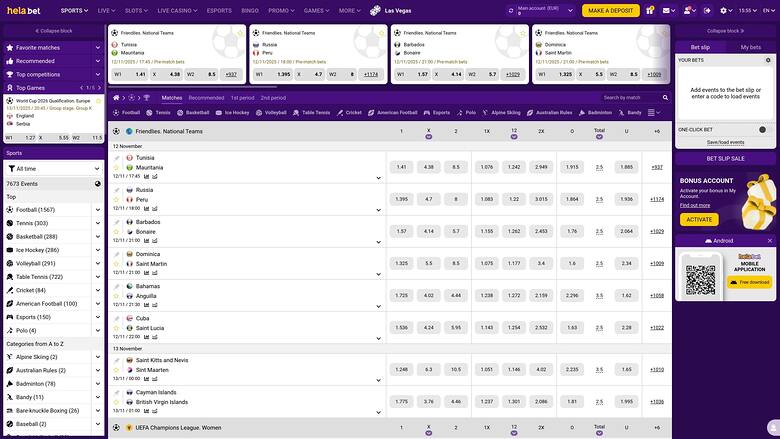Image resolution: width=780 pixels, height=439 pixels.
Task: Toggle favorite star for Cuba–Saint Lucia row
Action: tap(117, 328)
